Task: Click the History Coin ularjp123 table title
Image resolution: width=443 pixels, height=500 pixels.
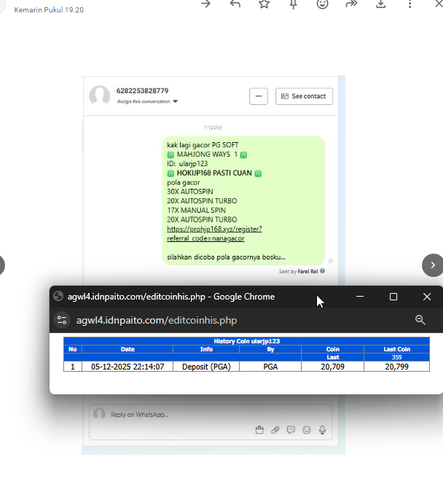Action: click(x=247, y=341)
